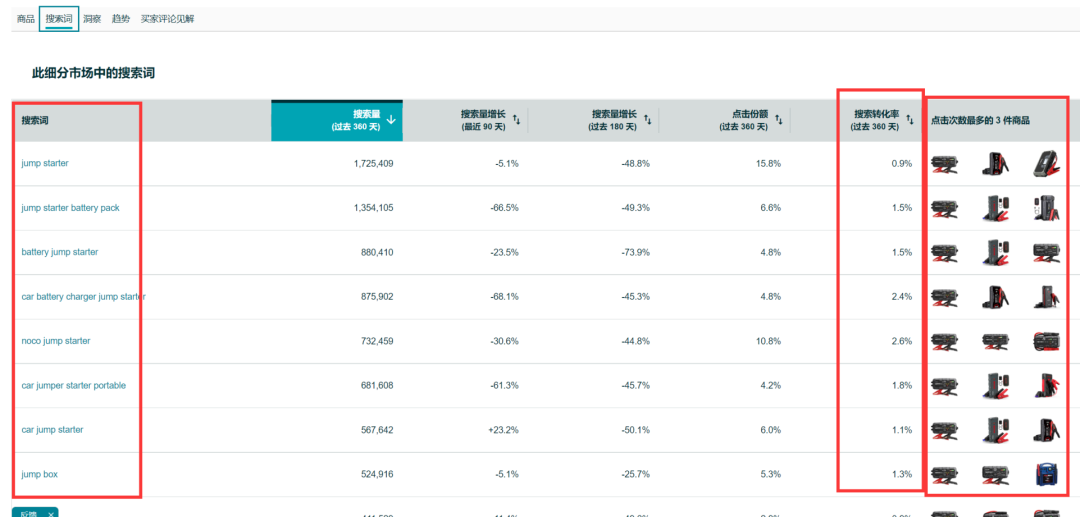Open first thumbnail in "car battery charger jump starter" row
Viewport: 1080px width, 517px height.
point(944,297)
